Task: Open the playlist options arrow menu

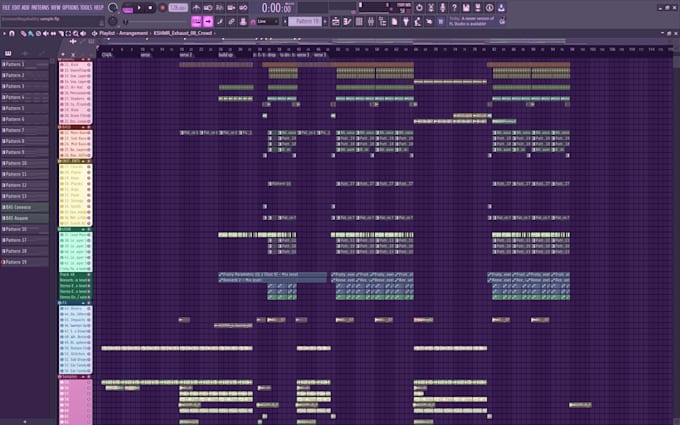Action: point(4,33)
